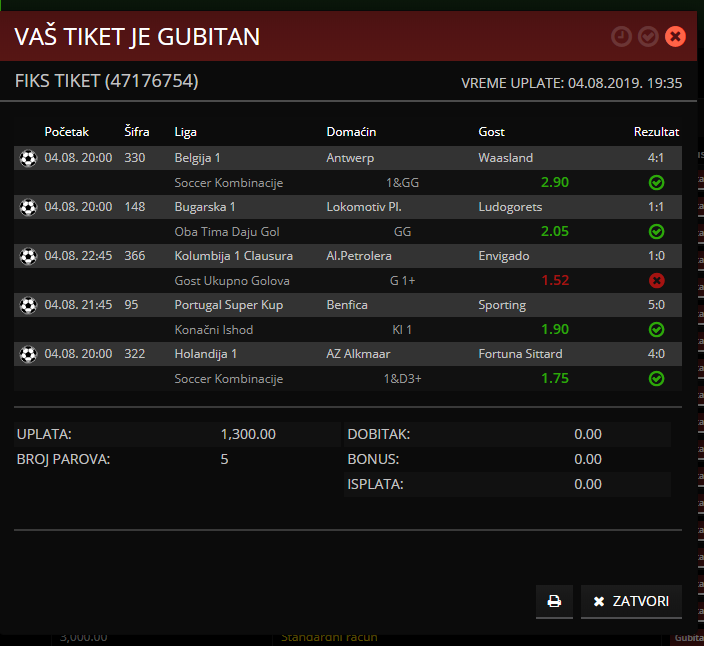
Task: Click the printer icon button
Action: (554, 602)
